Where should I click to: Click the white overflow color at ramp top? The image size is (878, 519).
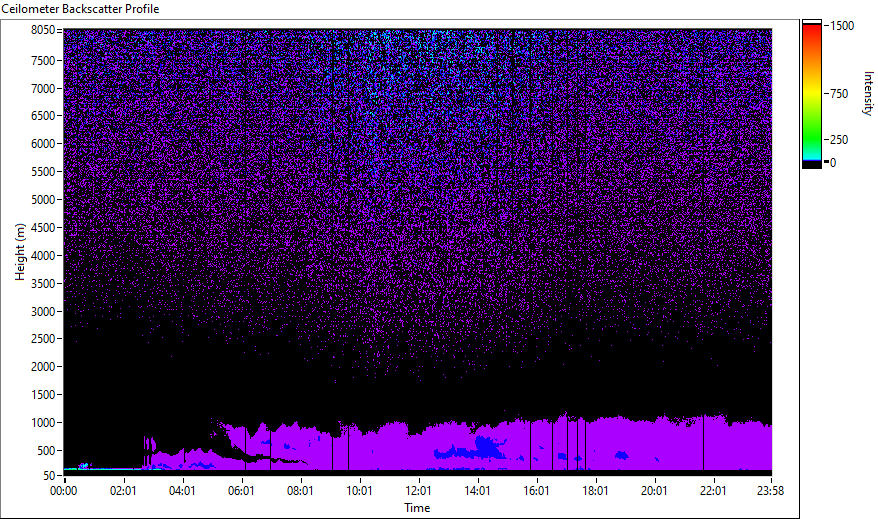click(x=812, y=22)
